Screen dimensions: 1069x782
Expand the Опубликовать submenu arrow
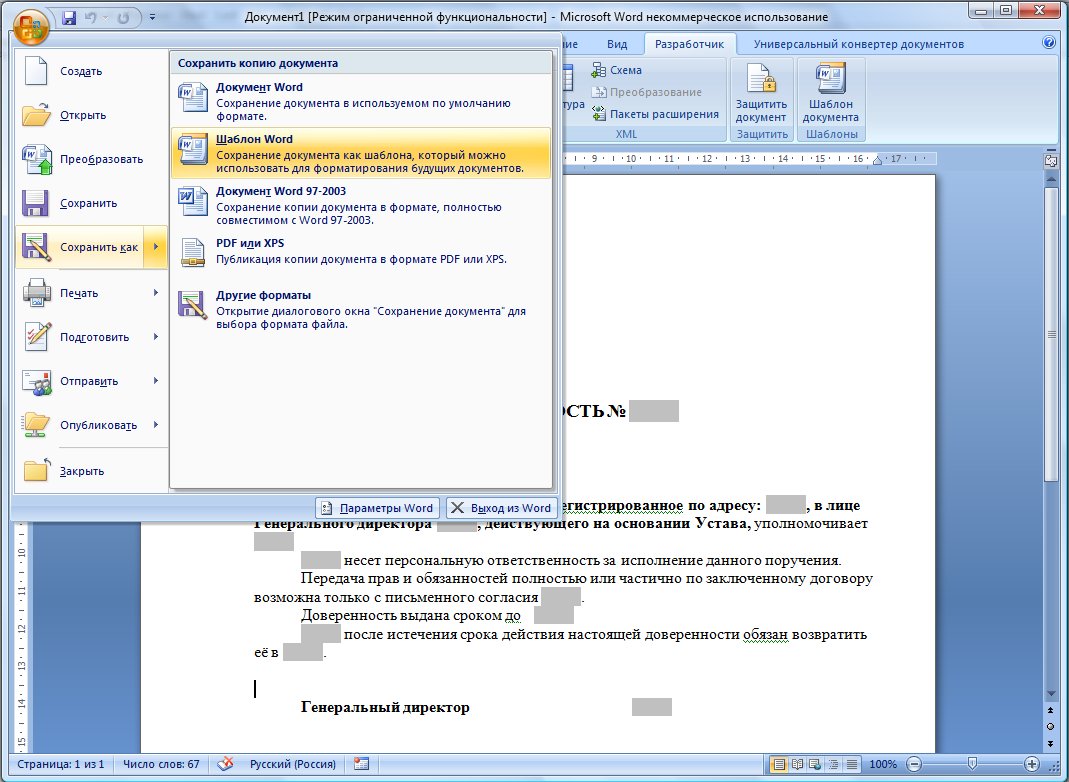[x=156, y=425]
